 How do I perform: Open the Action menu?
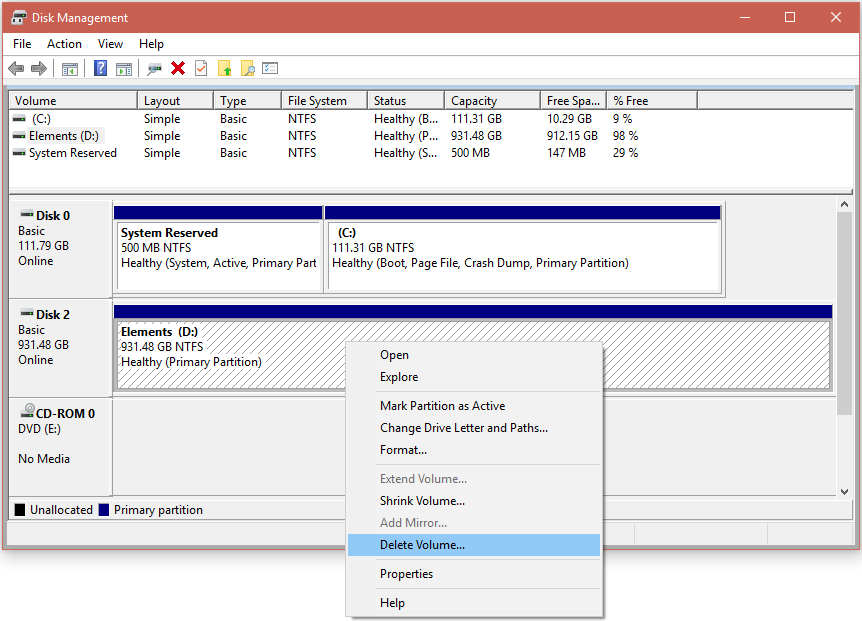pyautogui.click(x=64, y=44)
